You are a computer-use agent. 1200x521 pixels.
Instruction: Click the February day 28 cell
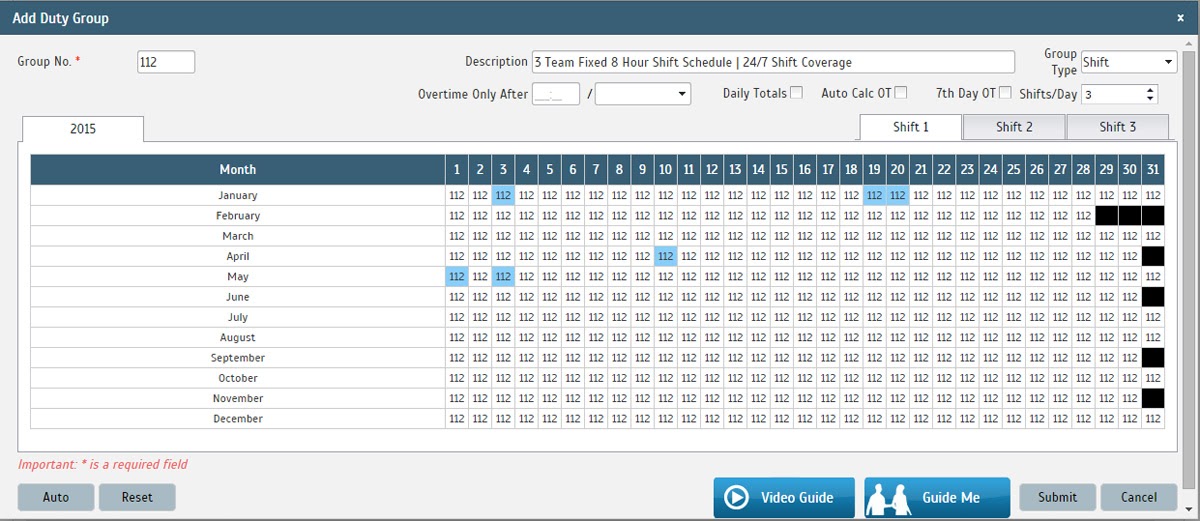coord(1083,216)
